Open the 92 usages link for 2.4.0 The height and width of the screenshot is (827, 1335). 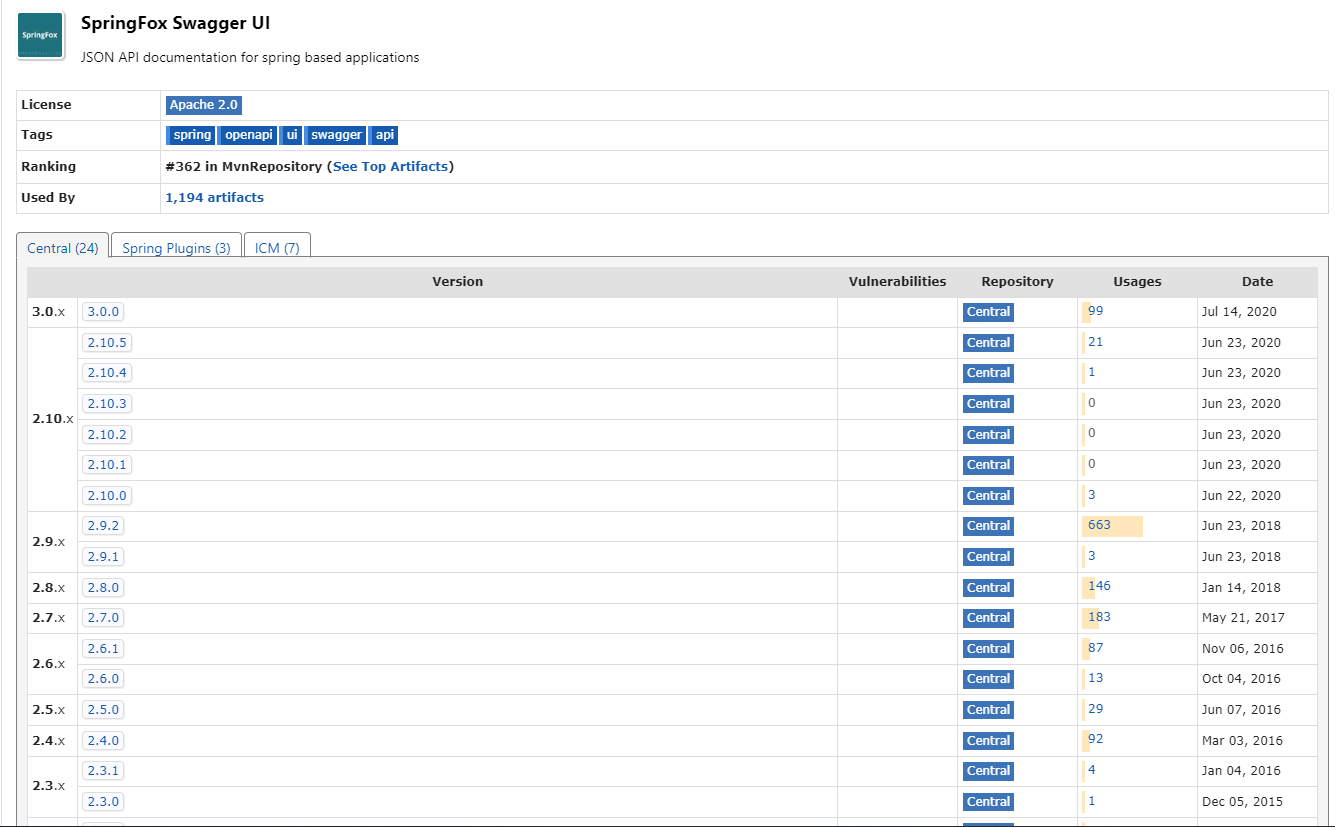point(1096,740)
